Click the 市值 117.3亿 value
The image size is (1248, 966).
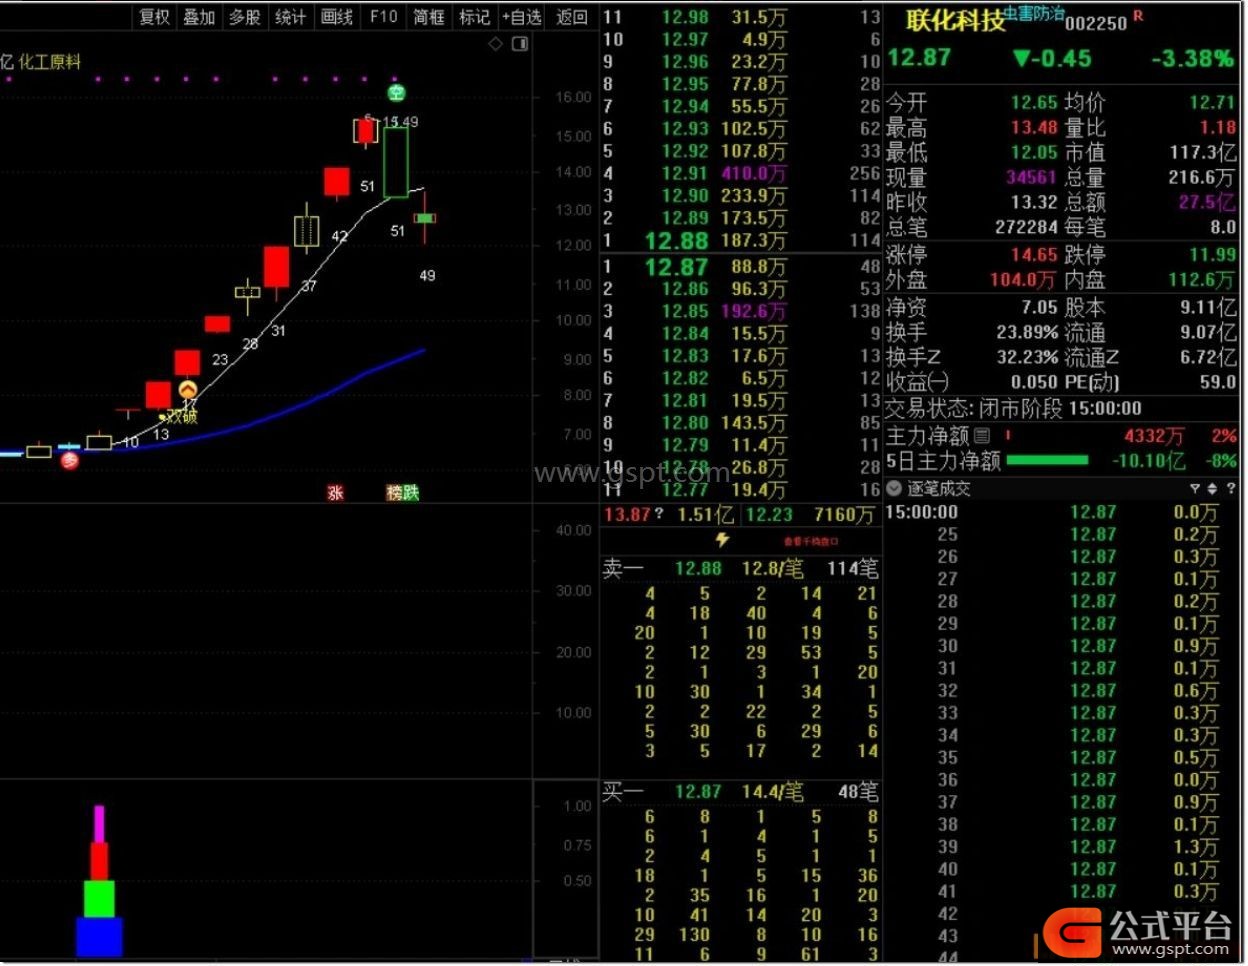(x=1203, y=153)
